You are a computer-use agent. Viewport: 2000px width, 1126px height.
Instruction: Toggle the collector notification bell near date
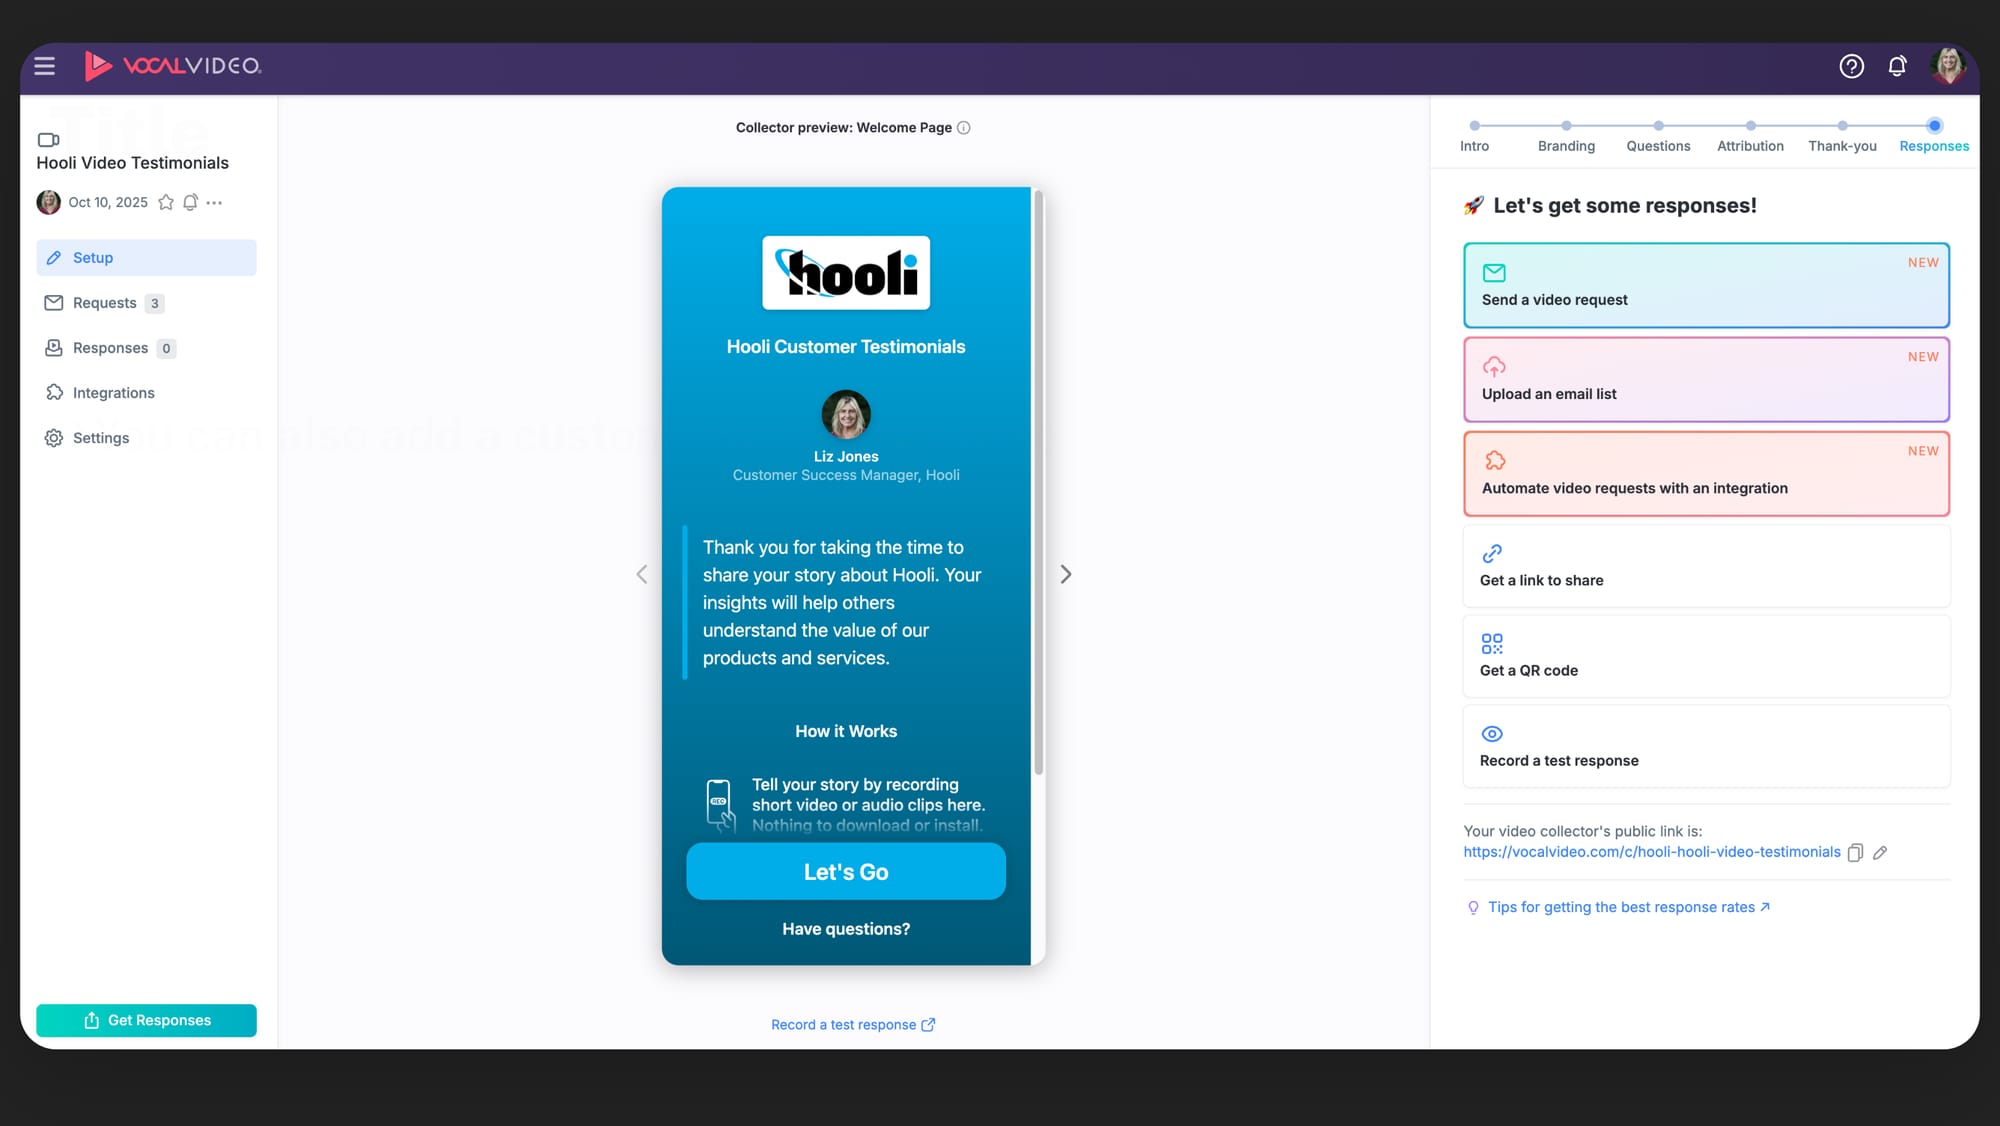(190, 202)
